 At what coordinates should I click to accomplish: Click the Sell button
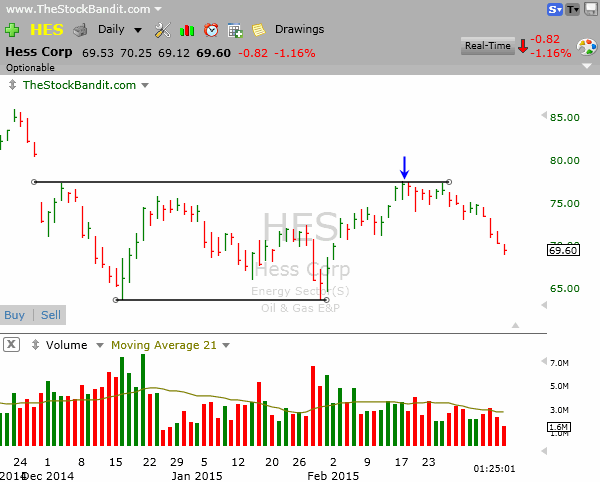pyautogui.click(x=51, y=315)
